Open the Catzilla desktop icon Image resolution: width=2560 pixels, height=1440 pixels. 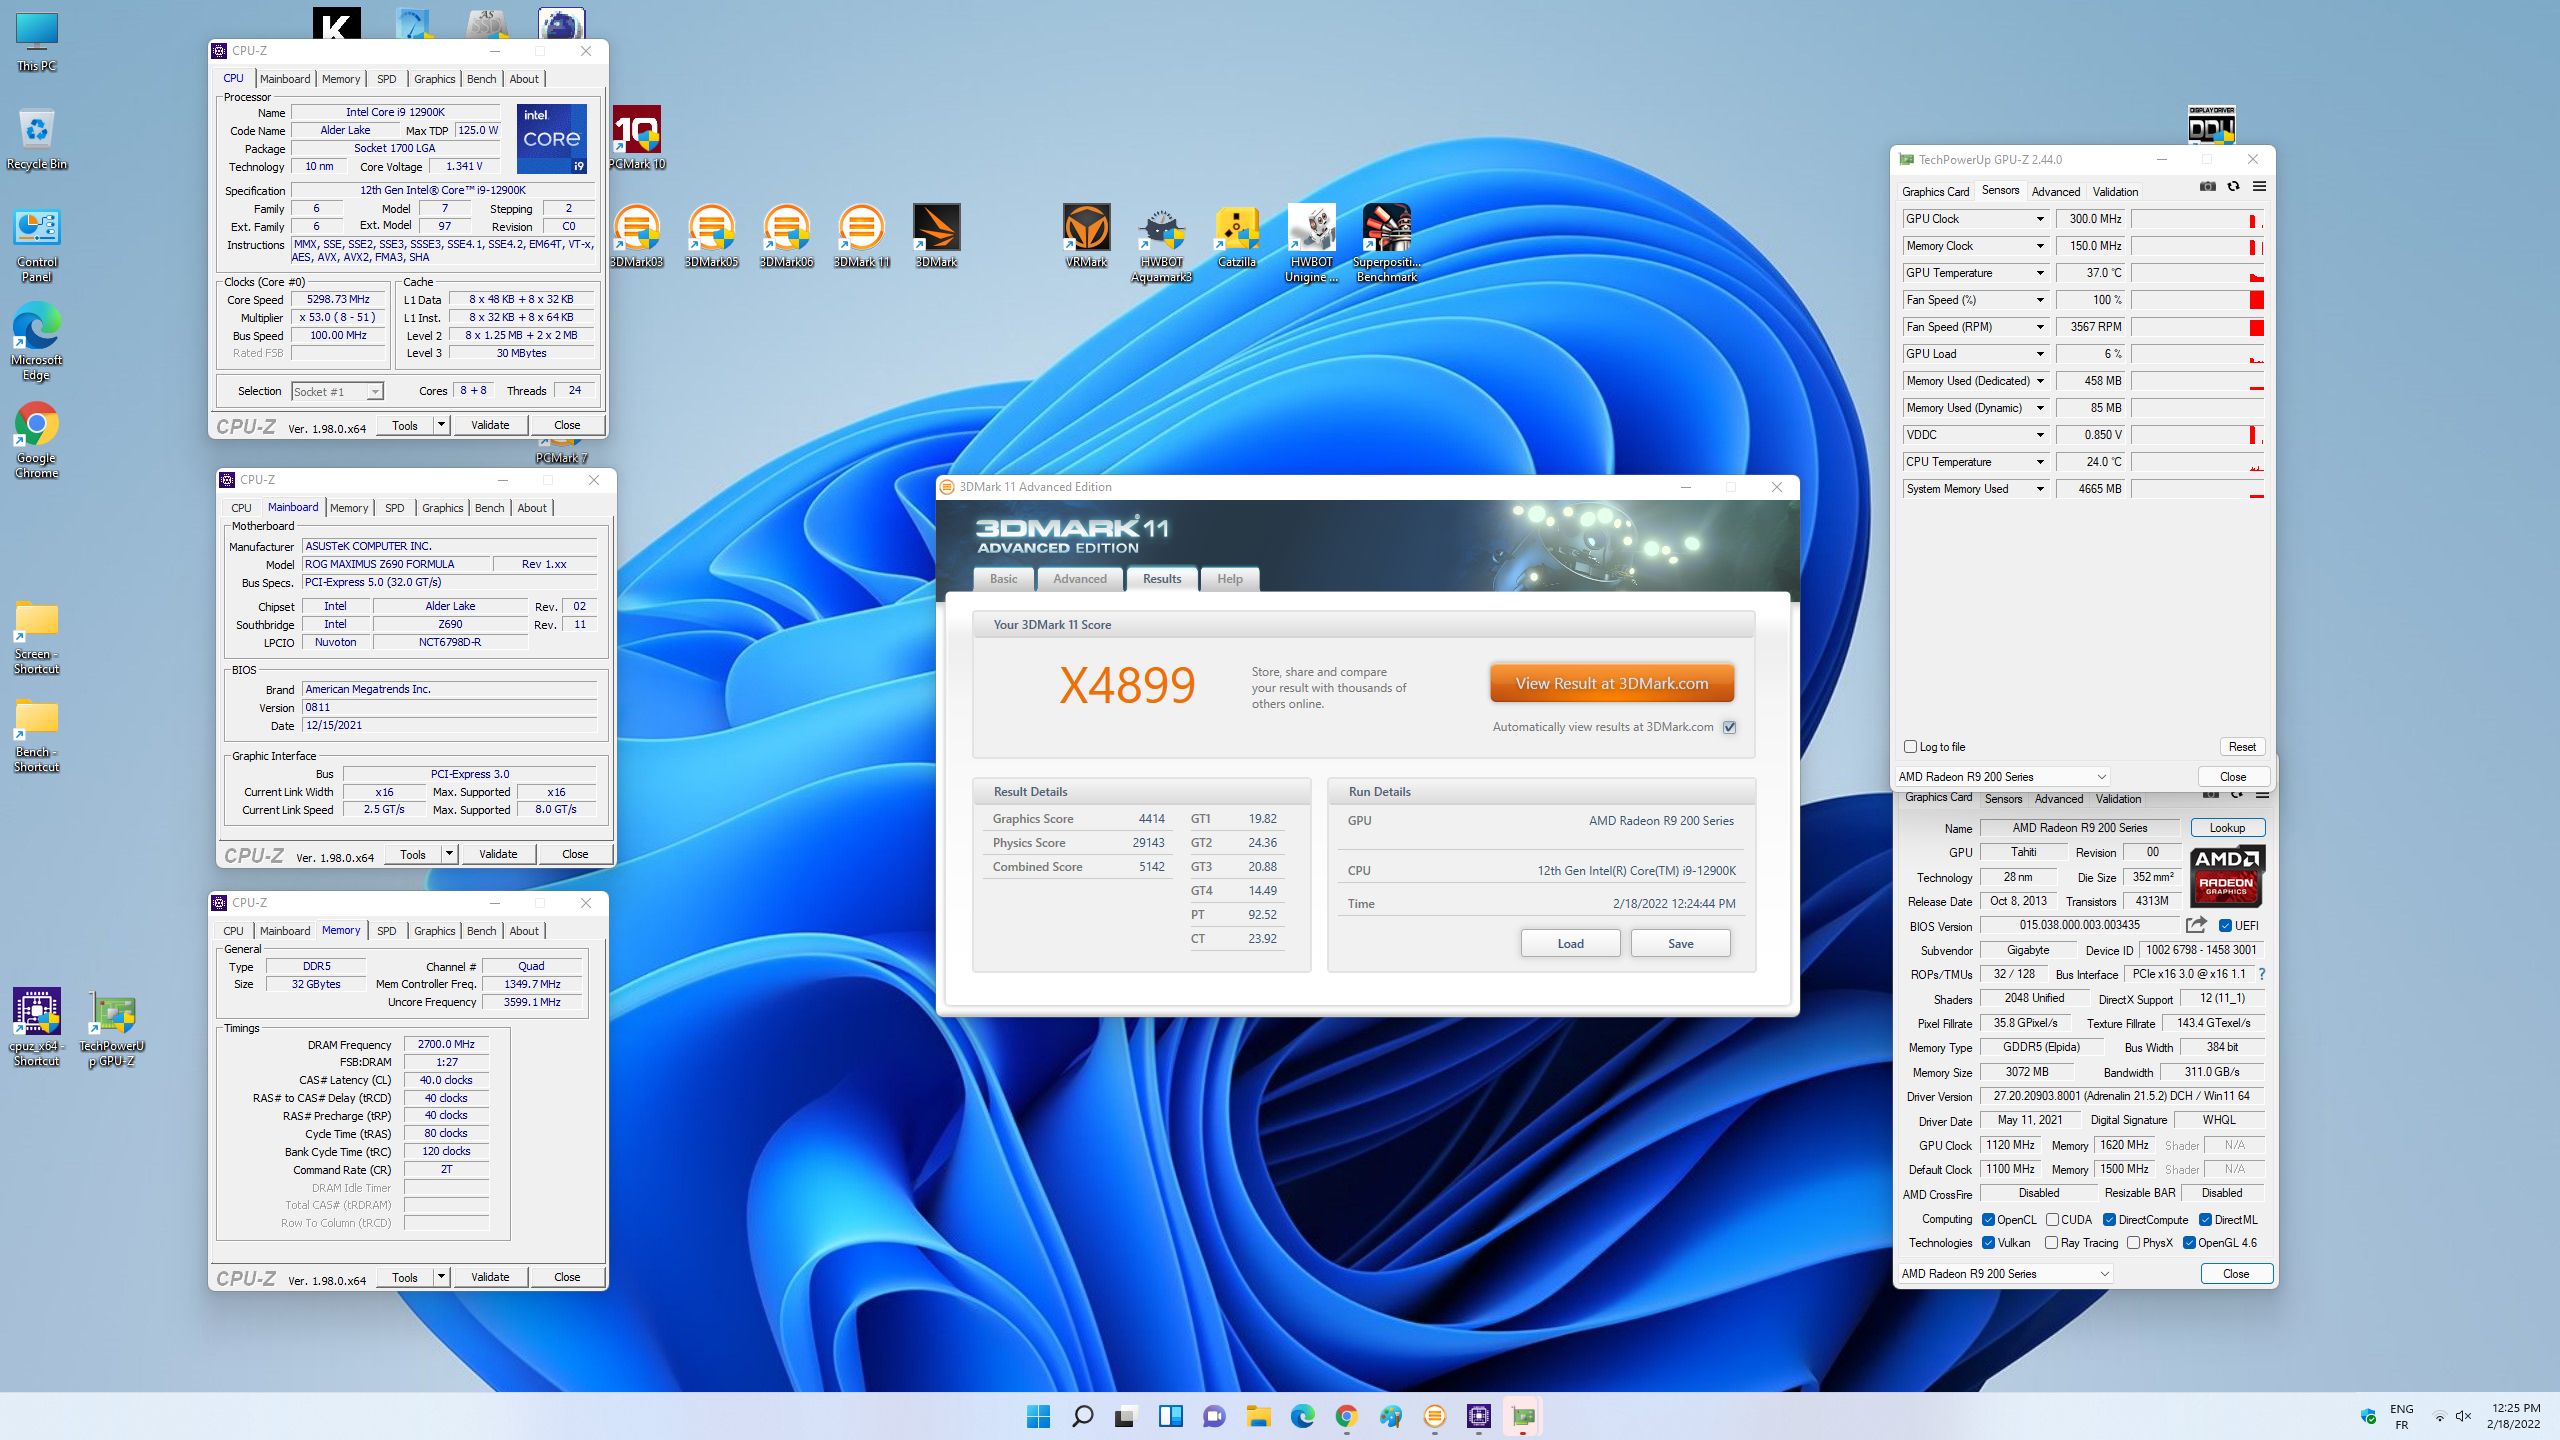[x=1237, y=236]
